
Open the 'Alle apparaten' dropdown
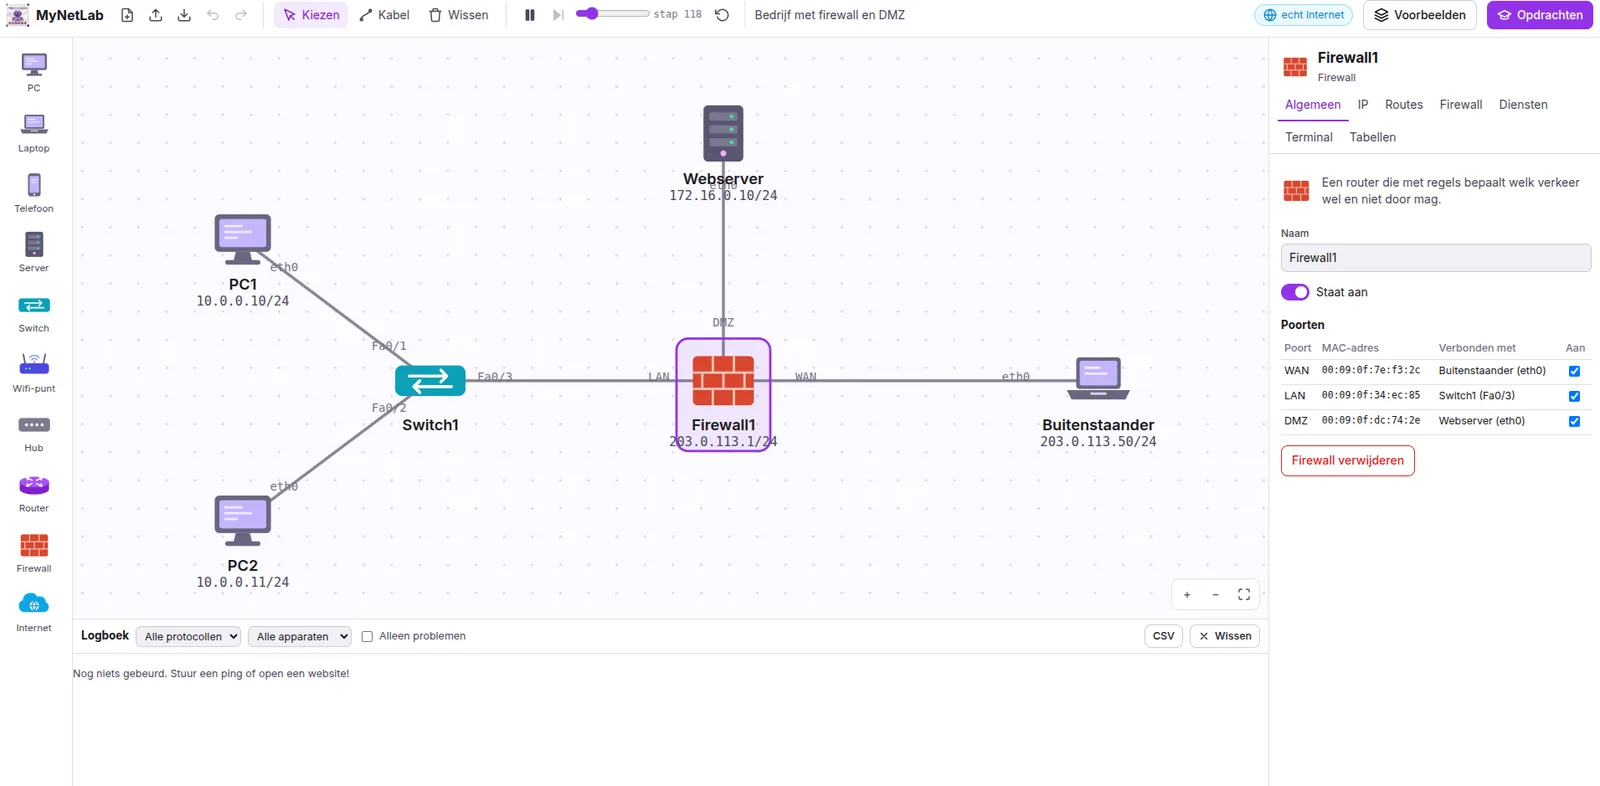(x=300, y=636)
